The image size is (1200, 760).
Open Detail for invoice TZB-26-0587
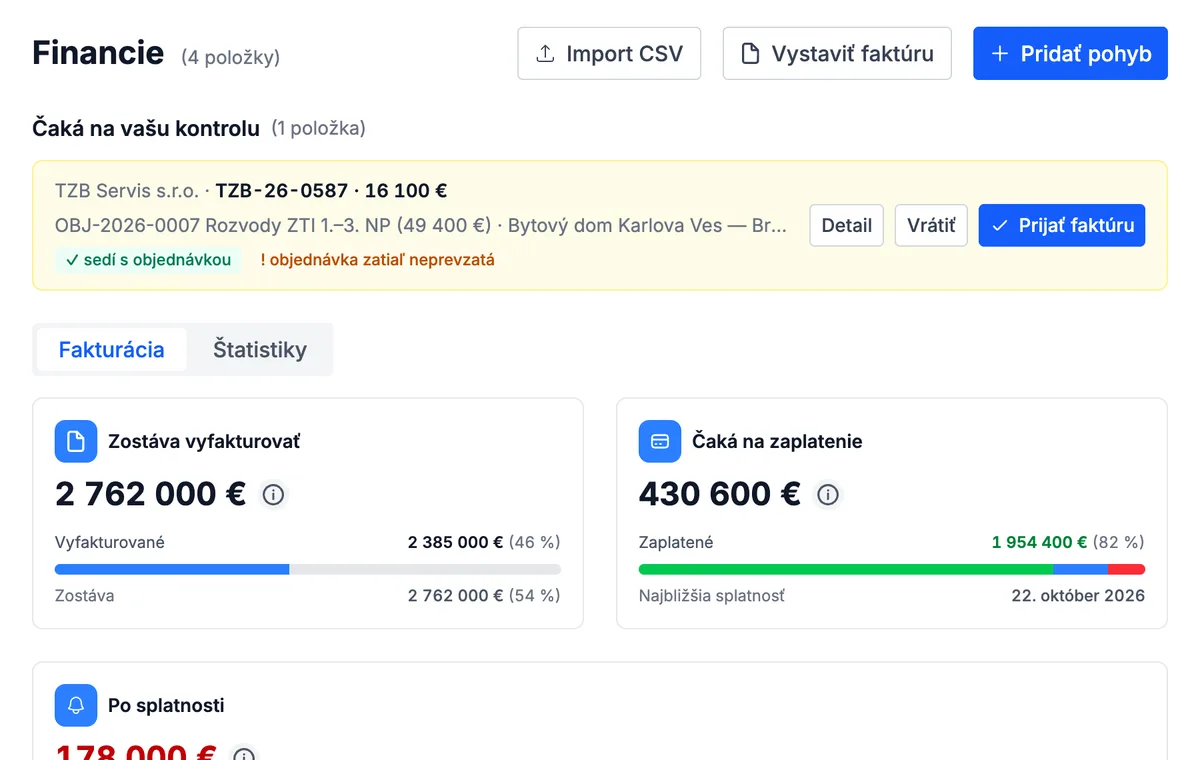tap(846, 225)
